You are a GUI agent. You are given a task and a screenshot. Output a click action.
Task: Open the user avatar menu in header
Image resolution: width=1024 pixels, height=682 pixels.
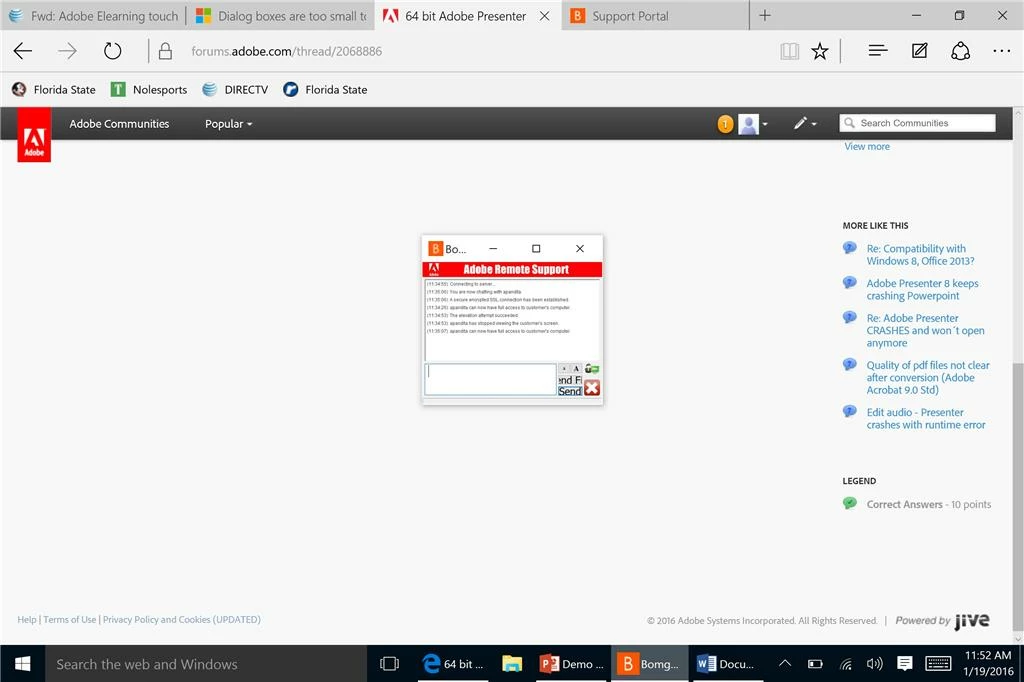click(753, 123)
